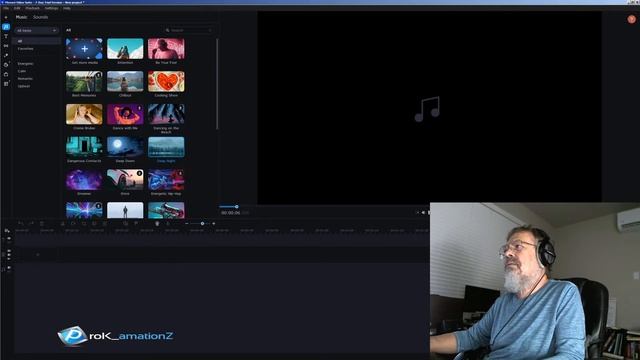Open the Help menu
This screenshot has width=640, height=360.
67,8
